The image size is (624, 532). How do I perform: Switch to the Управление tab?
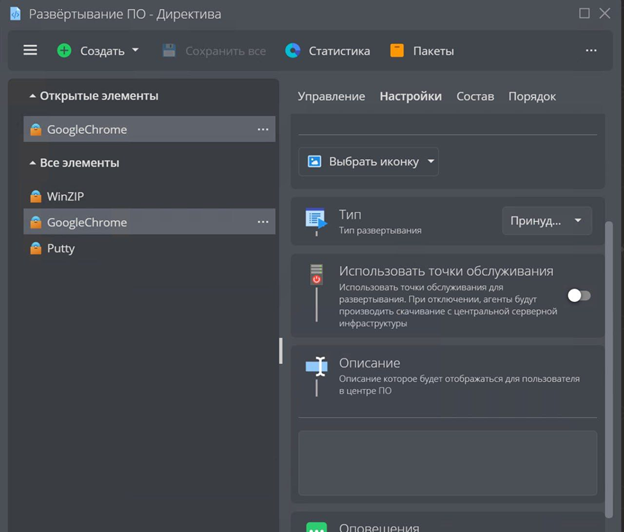click(x=332, y=96)
